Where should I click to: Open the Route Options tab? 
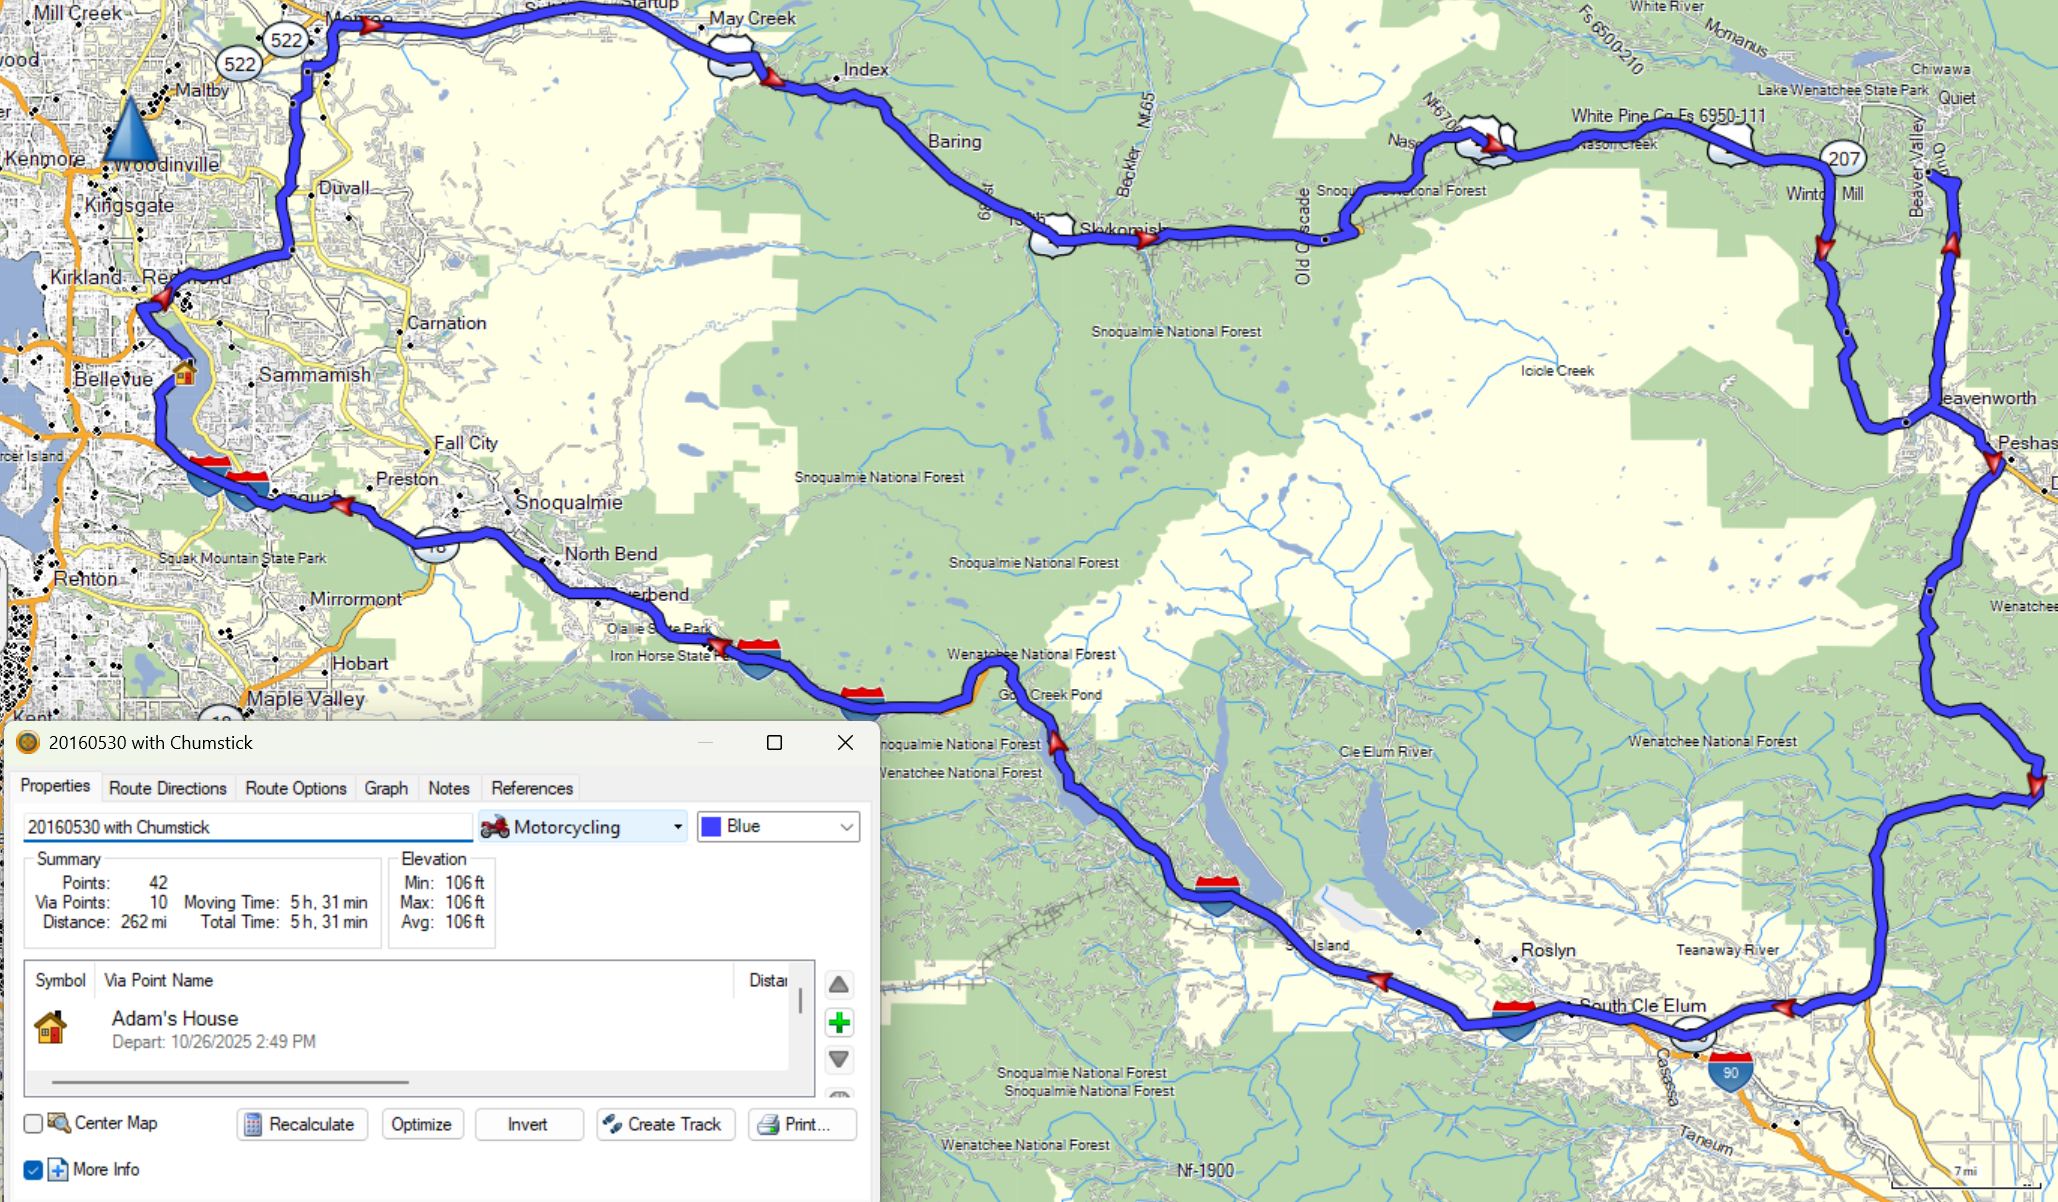click(295, 788)
